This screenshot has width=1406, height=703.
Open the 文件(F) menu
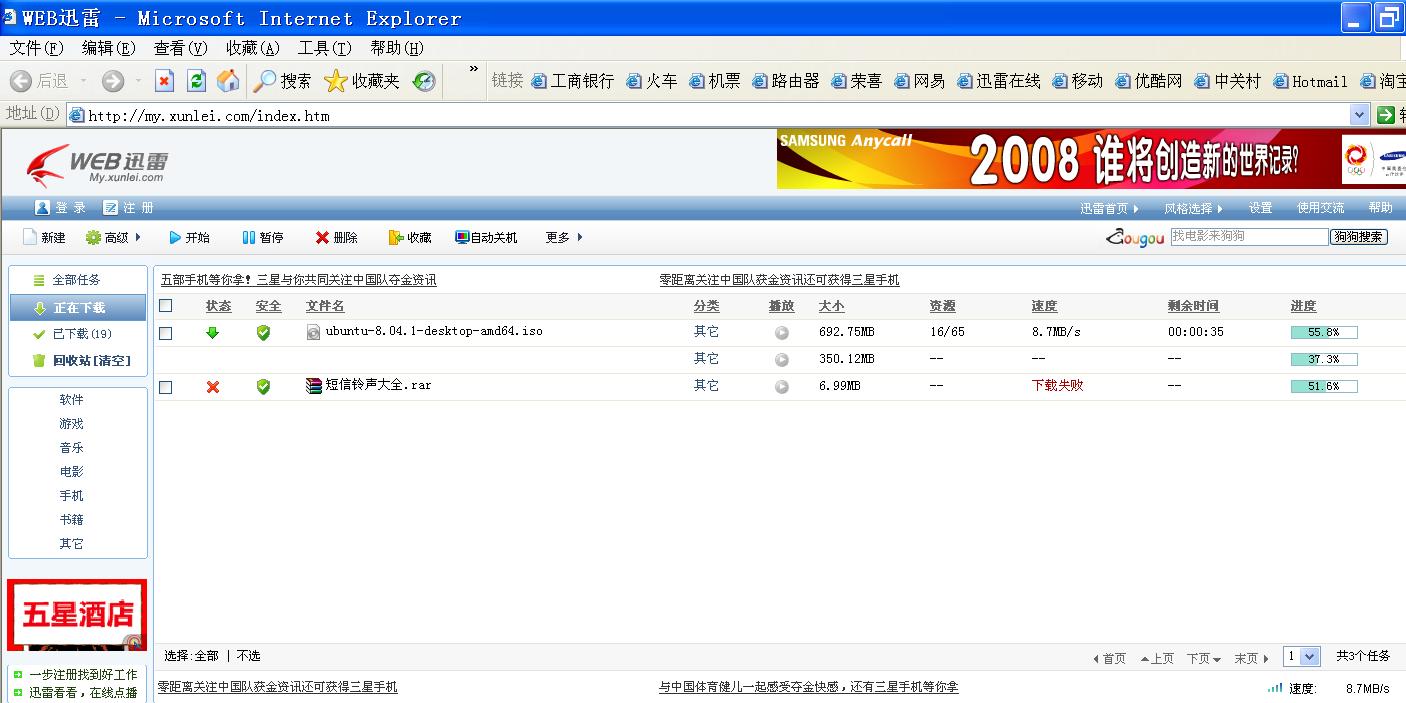pos(36,48)
